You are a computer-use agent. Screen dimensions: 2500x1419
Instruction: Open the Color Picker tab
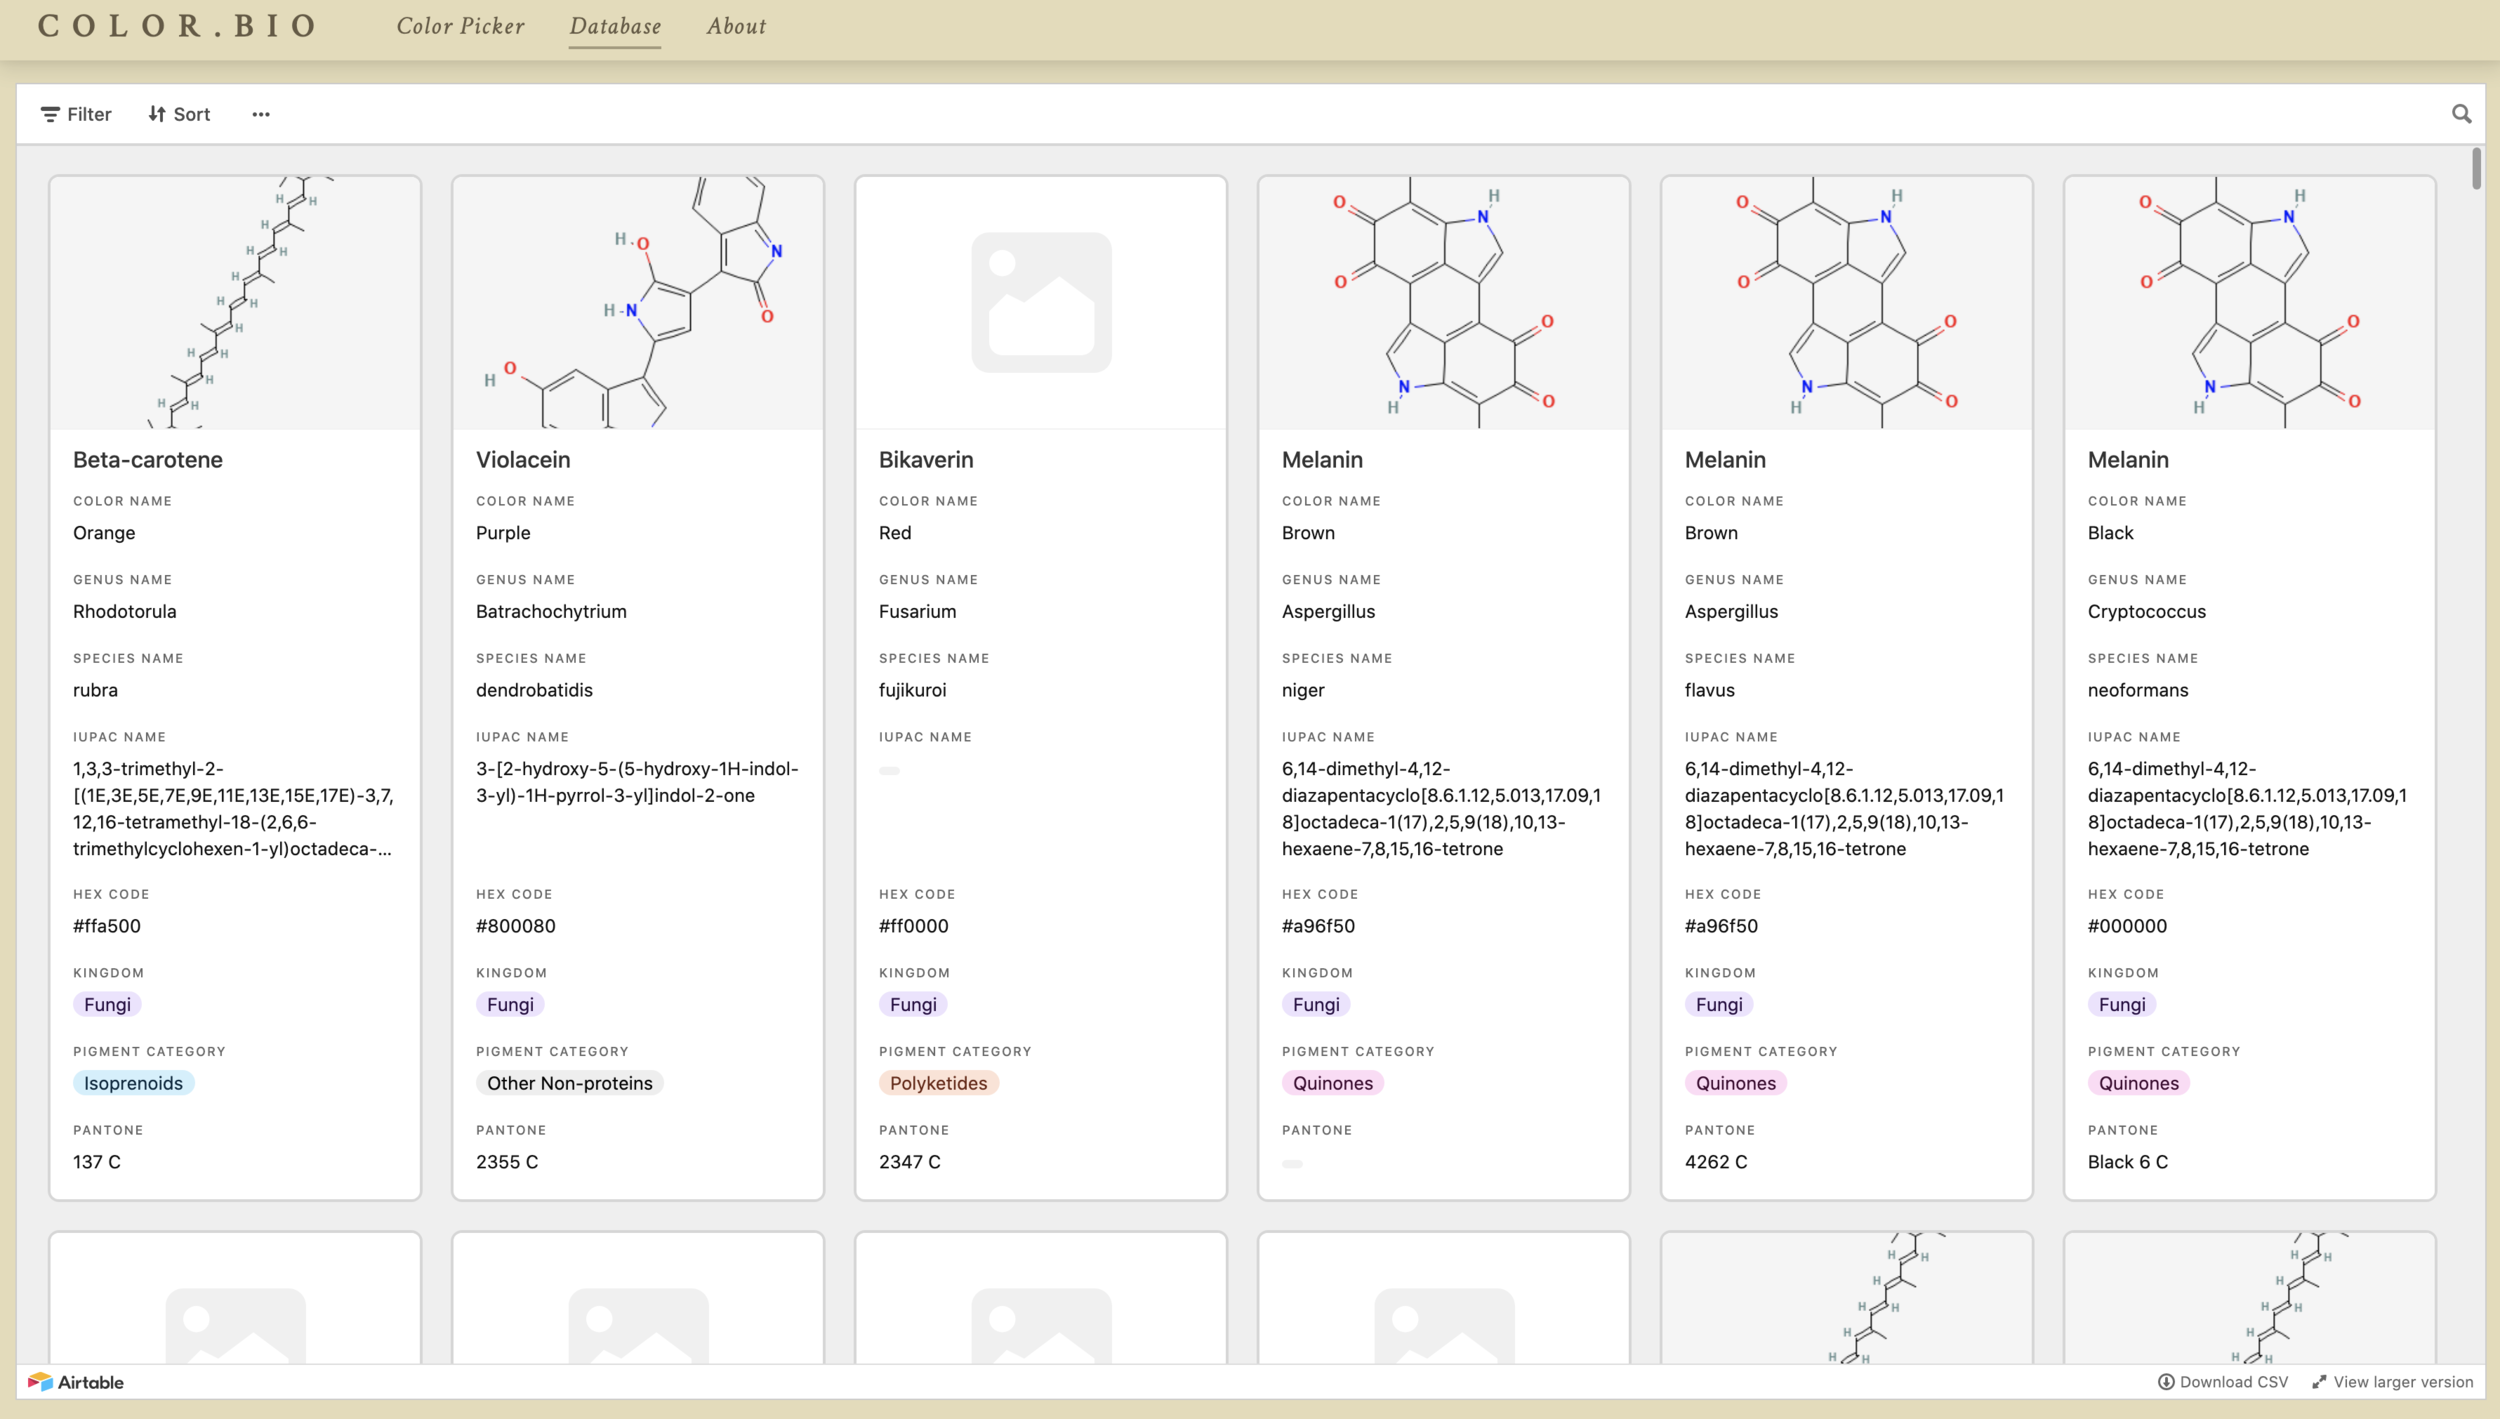461,26
